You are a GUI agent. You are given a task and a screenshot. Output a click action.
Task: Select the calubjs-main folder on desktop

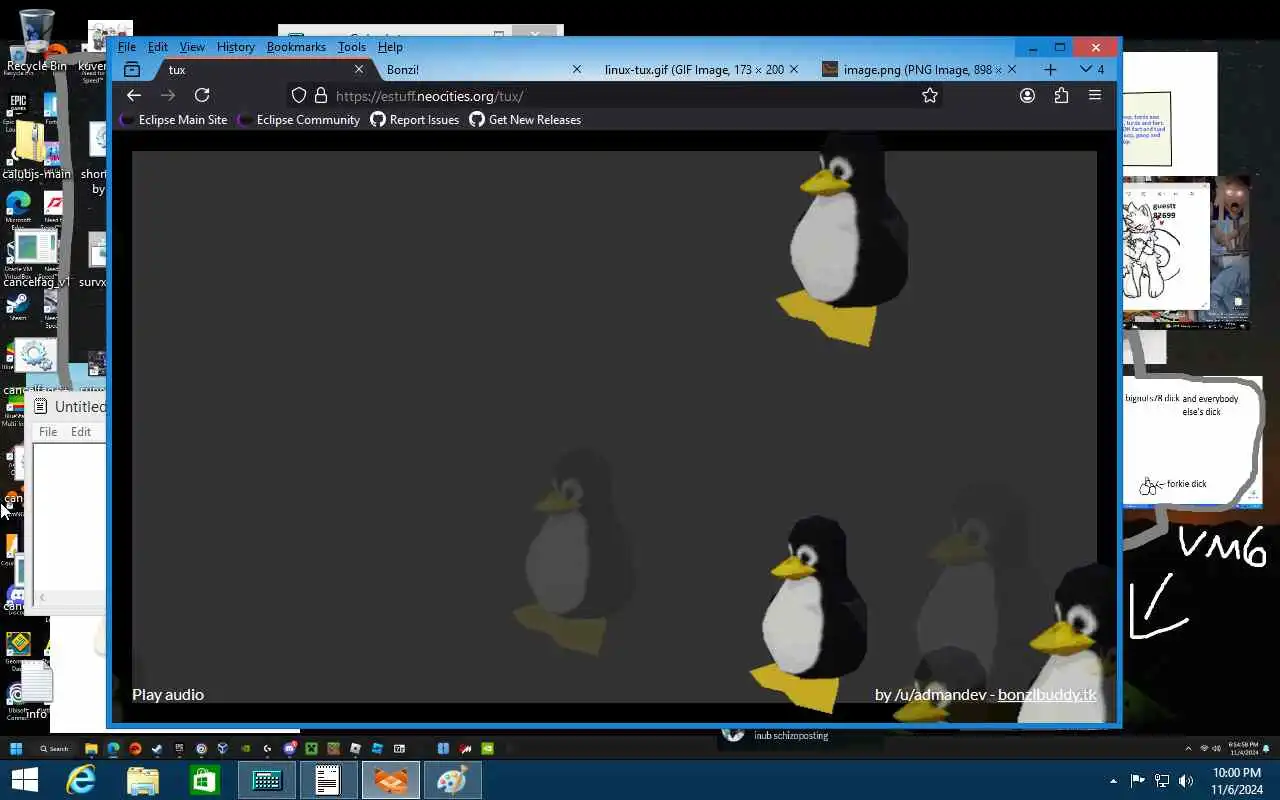(36, 152)
